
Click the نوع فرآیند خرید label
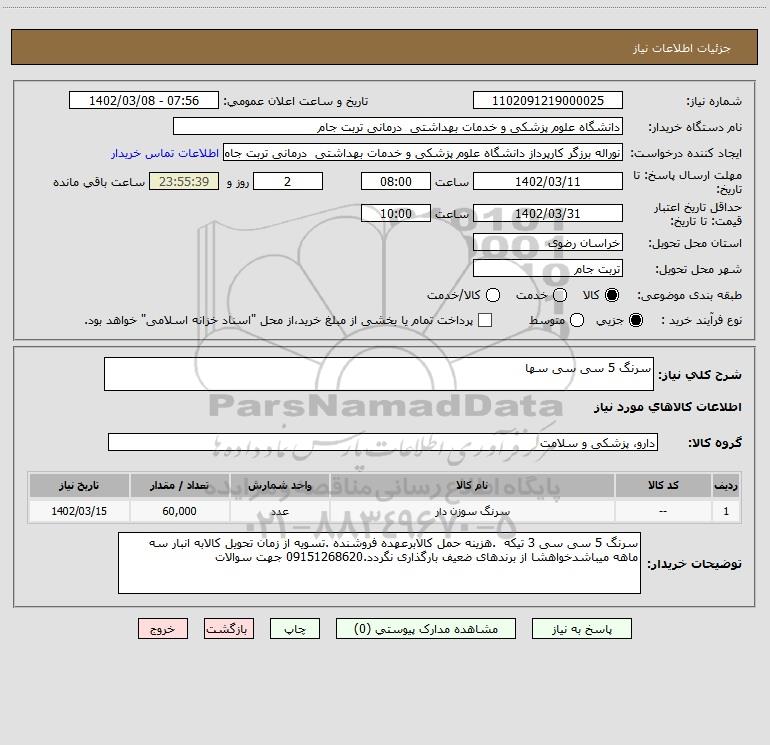[x=701, y=320]
